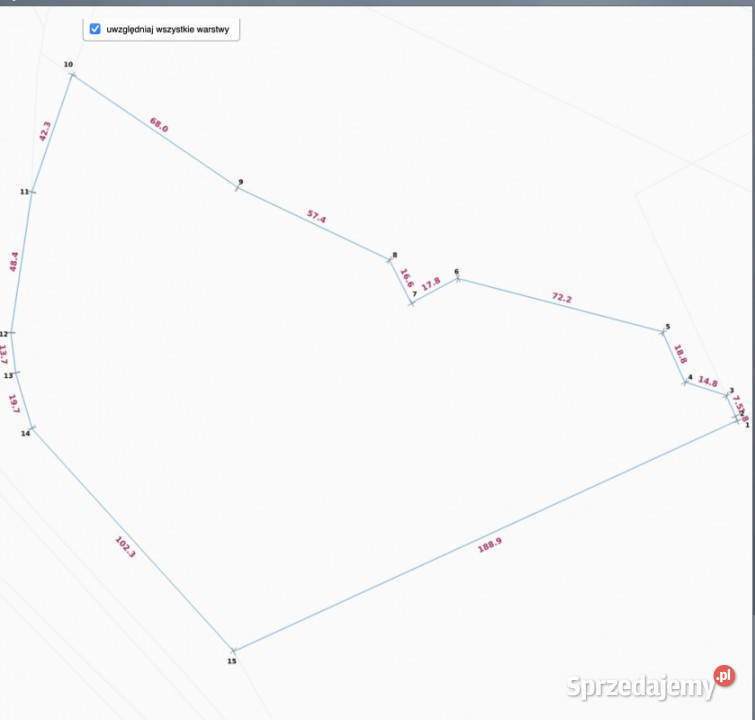This screenshot has width=755, height=720.
Task: Click vertex marker 12 on left edge
Action: click(x=11, y=333)
